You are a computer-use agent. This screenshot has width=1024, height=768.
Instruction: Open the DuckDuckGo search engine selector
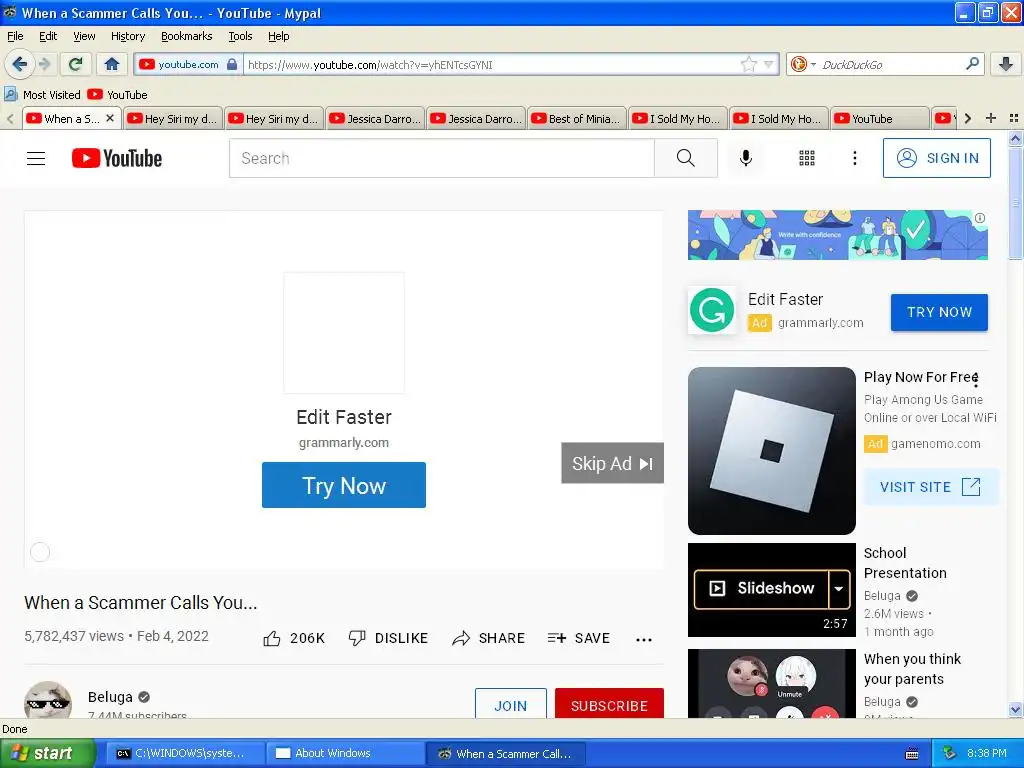[x=803, y=64]
